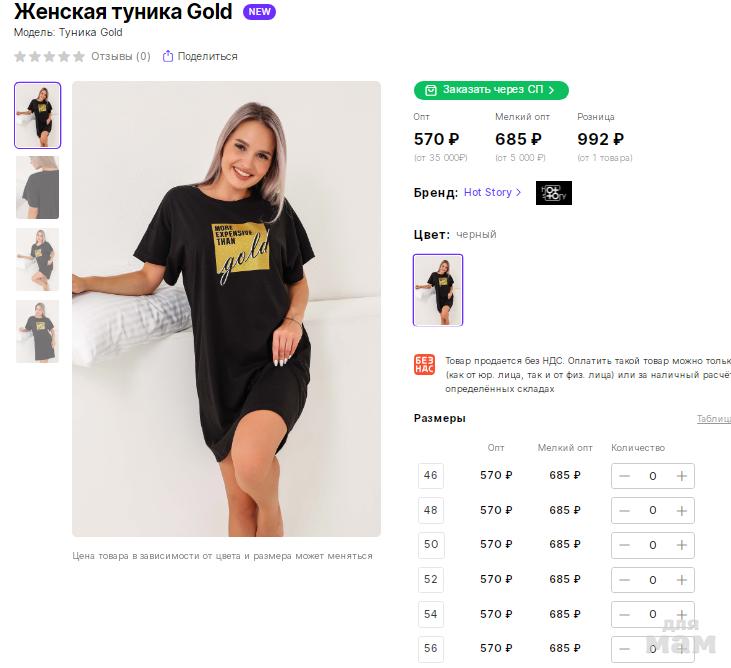
Task: View the third product thumbnail
Action: click(x=38, y=259)
